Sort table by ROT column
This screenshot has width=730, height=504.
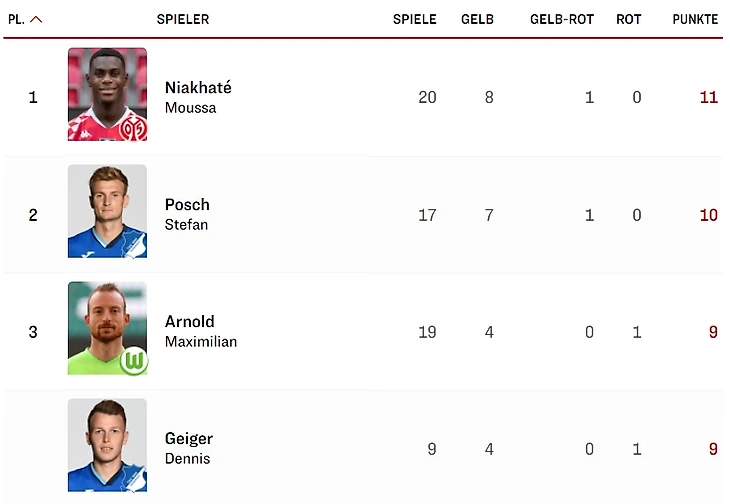click(628, 19)
